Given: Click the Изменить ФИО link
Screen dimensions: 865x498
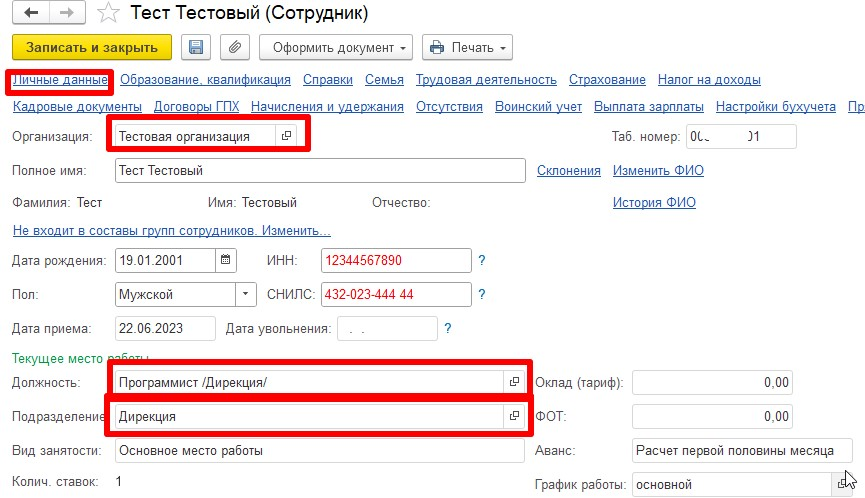Looking at the screenshot, I should pyautogui.click(x=658, y=171).
